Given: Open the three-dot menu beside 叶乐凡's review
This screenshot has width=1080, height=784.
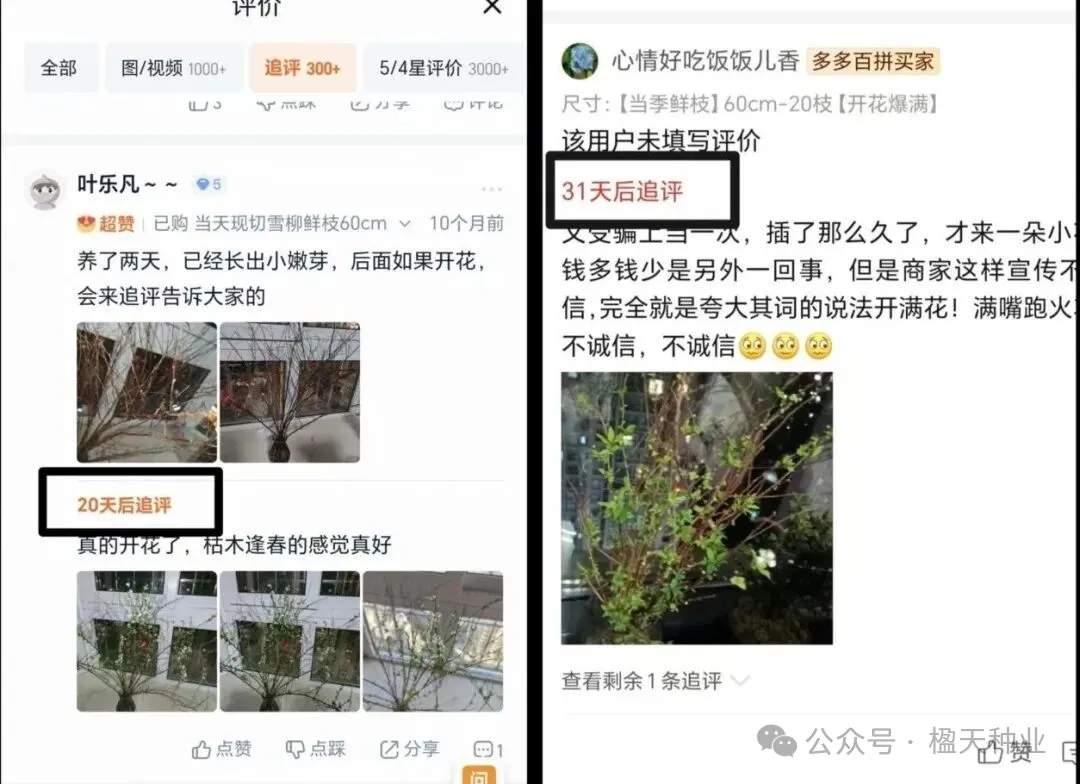Looking at the screenshot, I should click(492, 189).
